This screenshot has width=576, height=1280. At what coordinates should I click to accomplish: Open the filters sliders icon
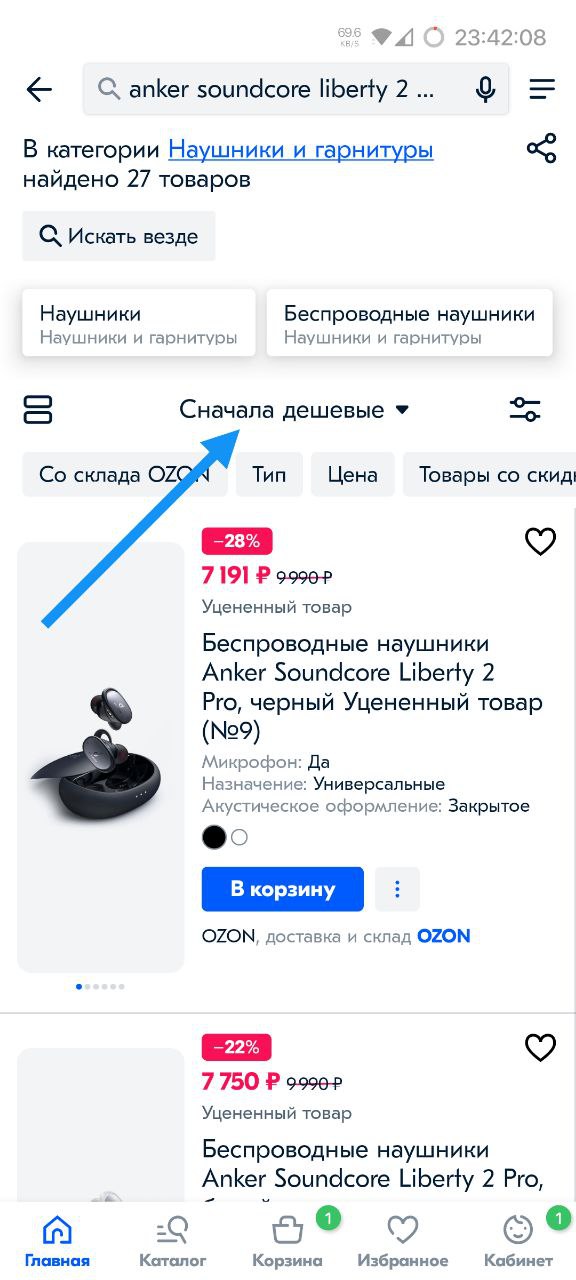[x=525, y=410]
